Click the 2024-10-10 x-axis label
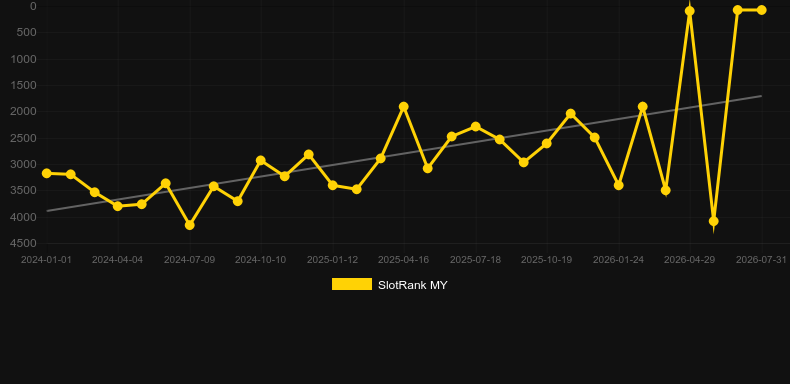 click(260, 260)
